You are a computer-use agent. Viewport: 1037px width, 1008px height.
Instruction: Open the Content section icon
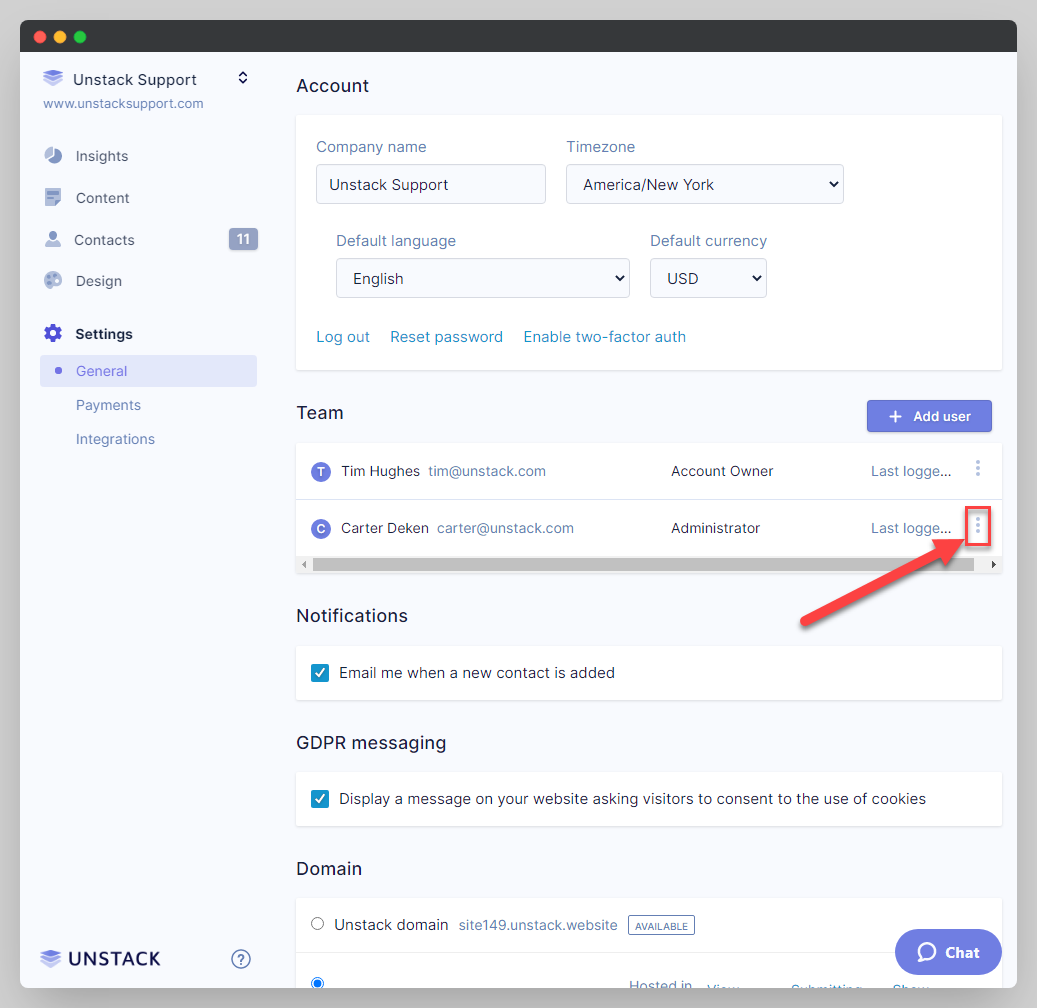(x=53, y=197)
